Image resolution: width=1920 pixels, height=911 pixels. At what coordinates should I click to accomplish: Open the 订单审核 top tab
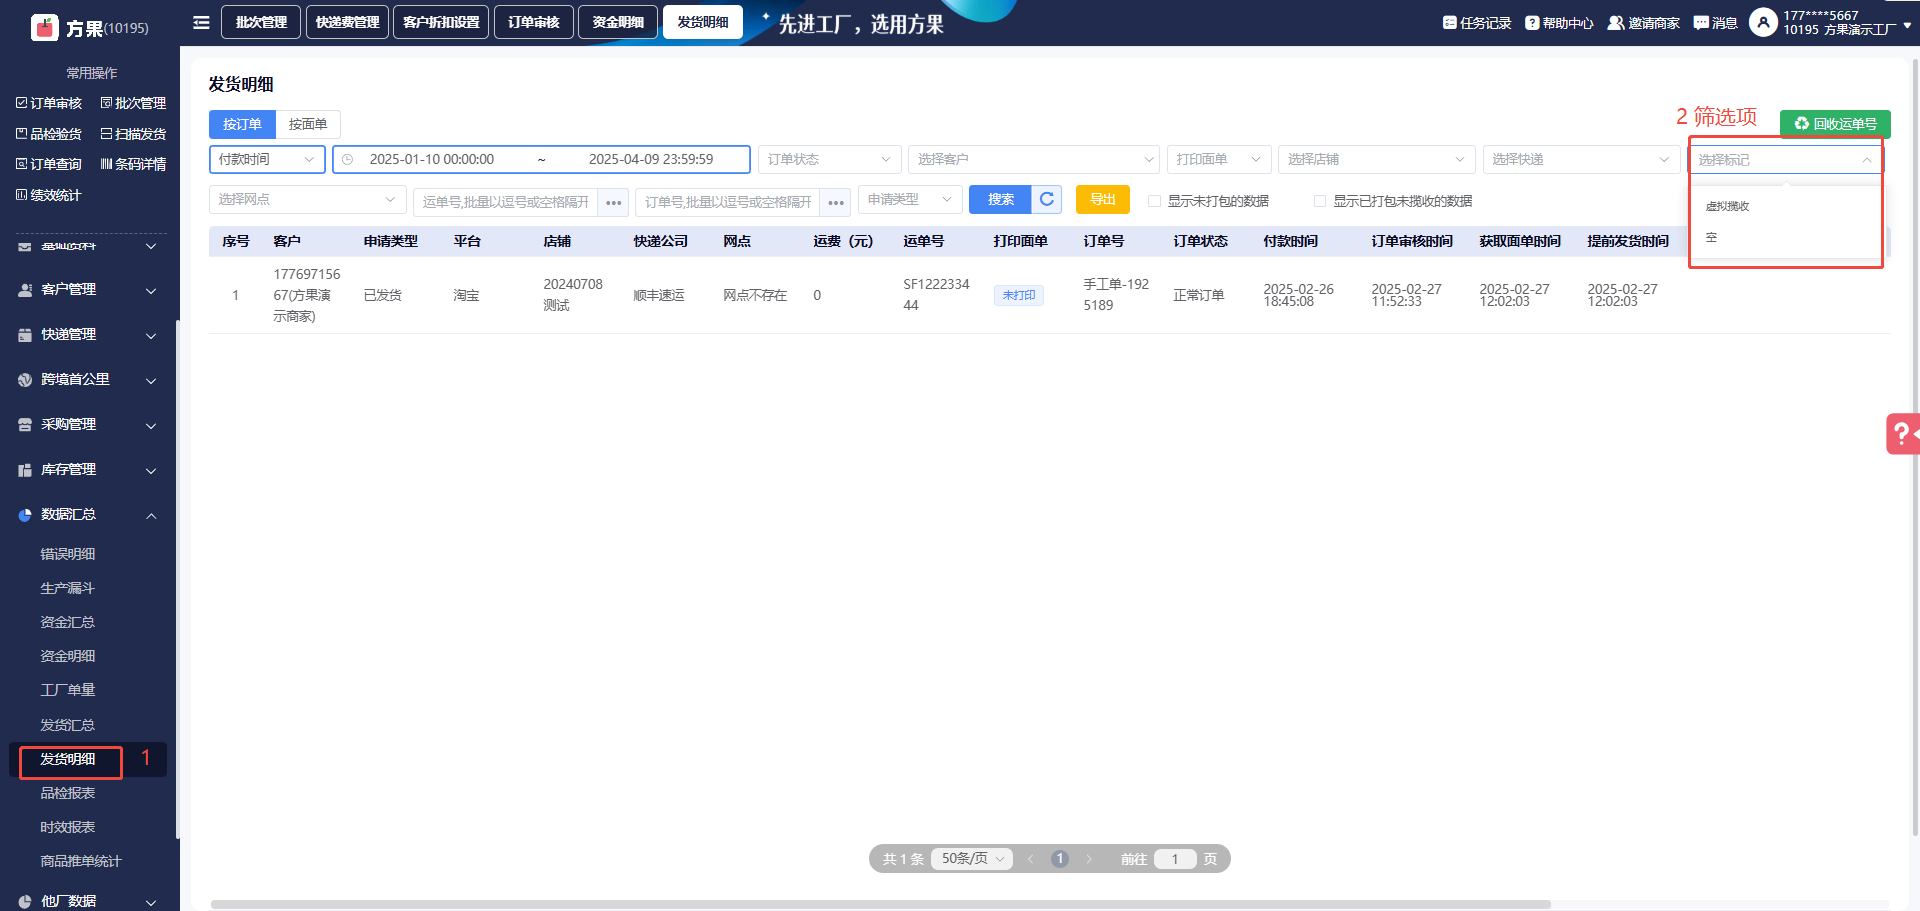pyautogui.click(x=533, y=22)
